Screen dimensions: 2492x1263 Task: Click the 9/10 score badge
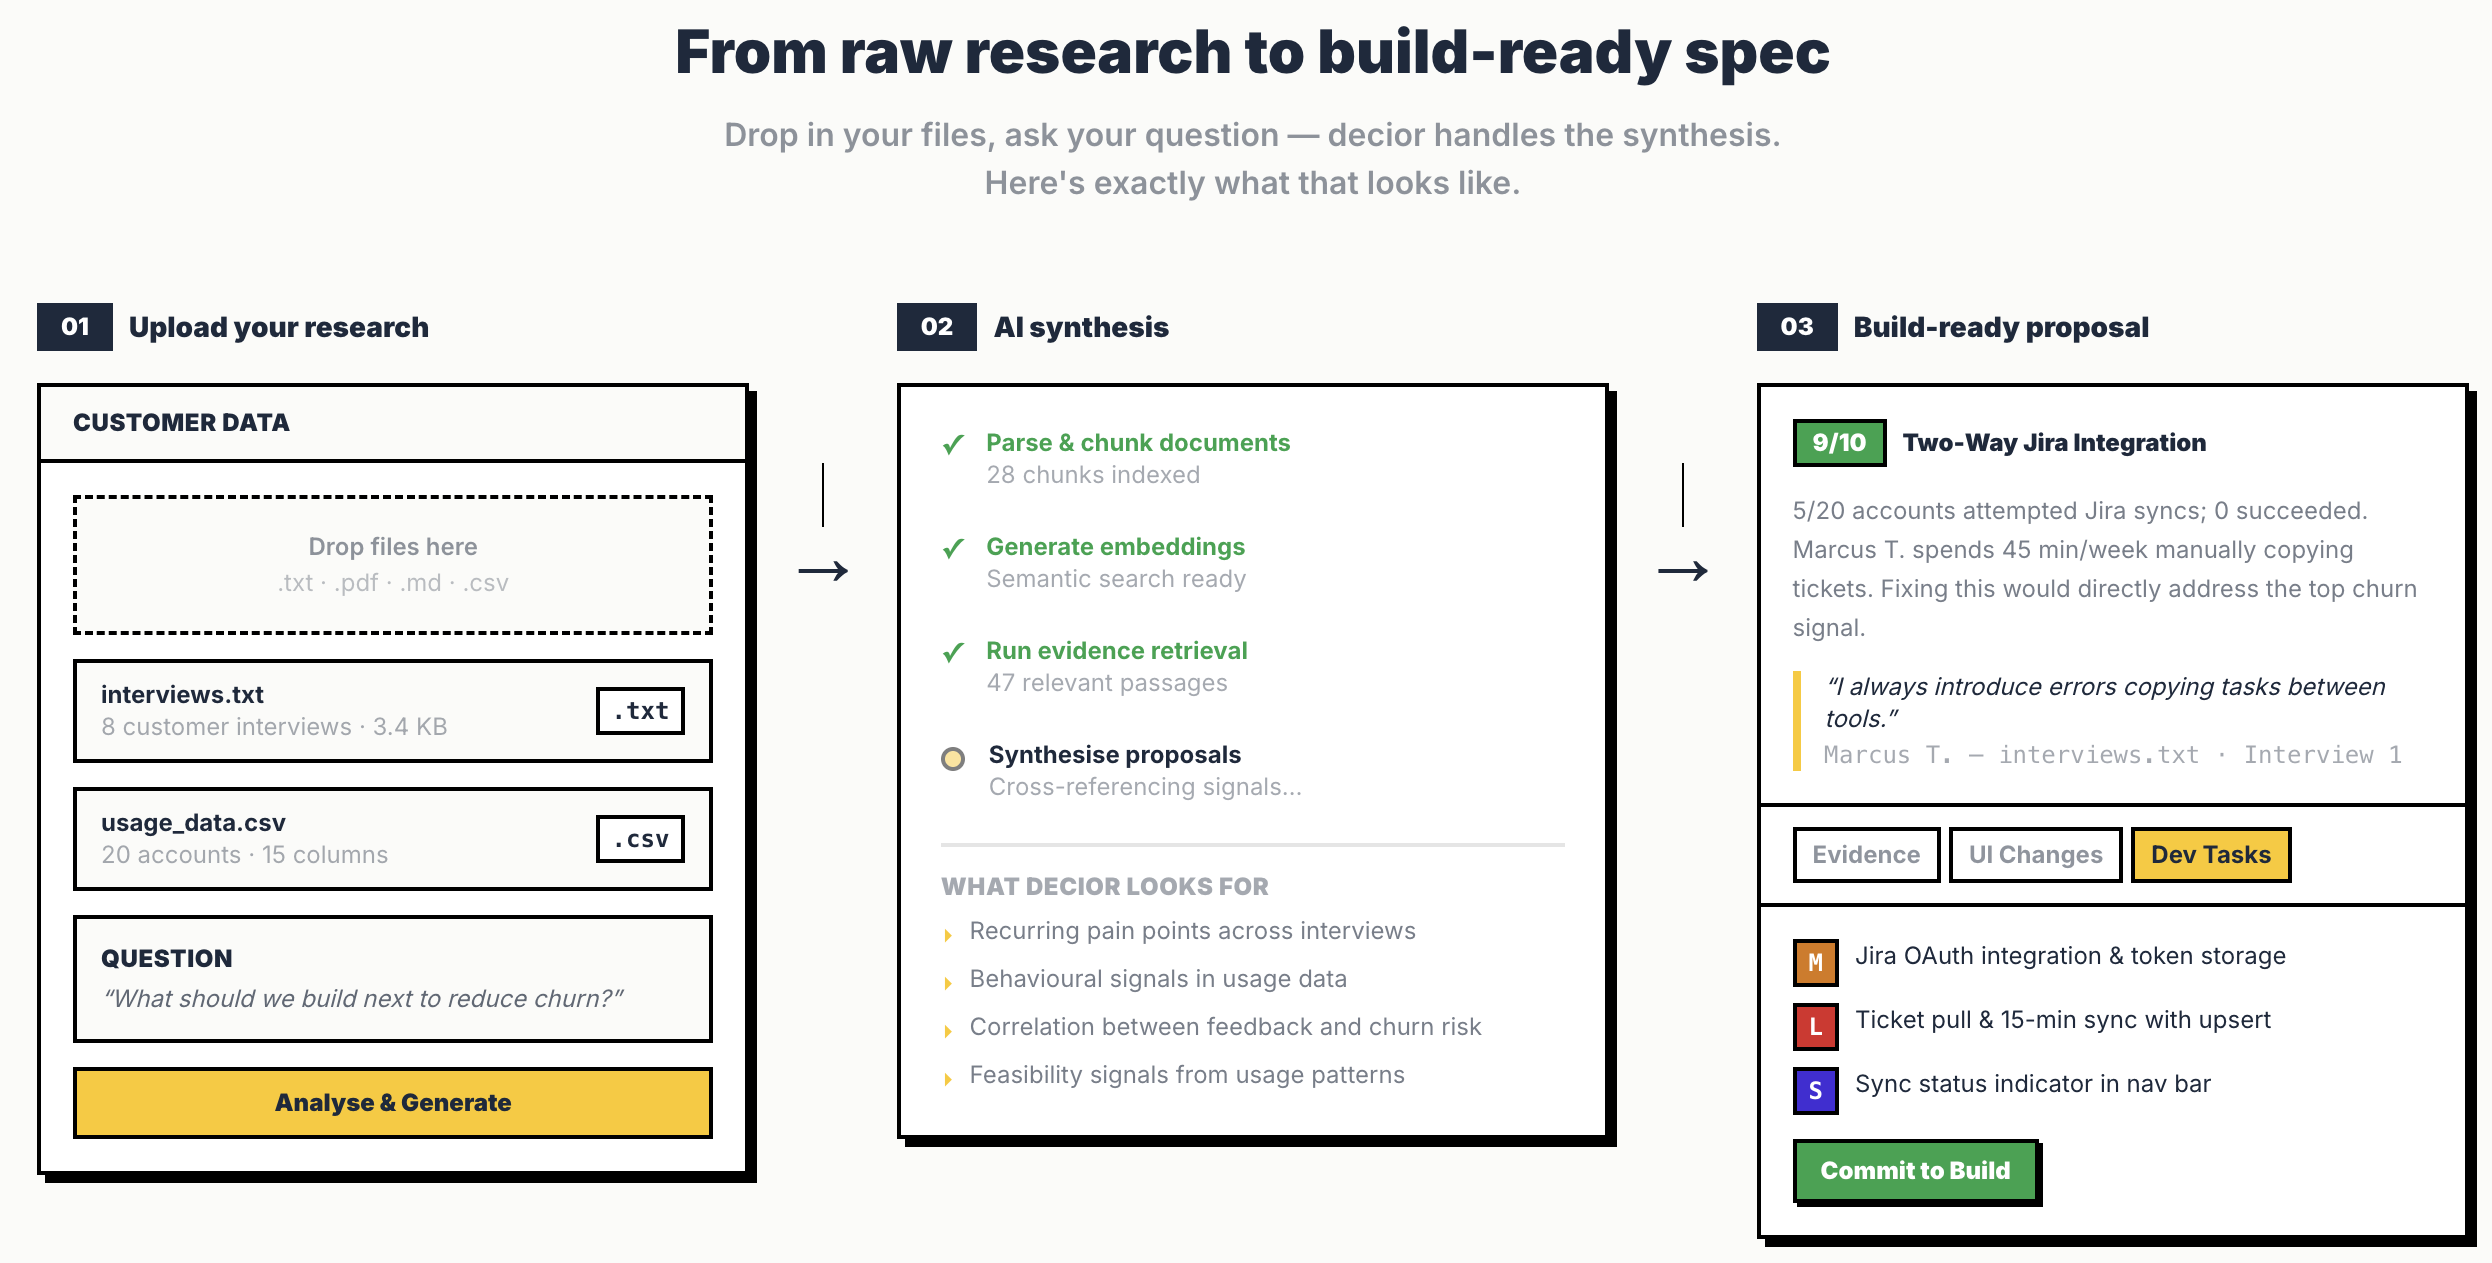1839,442
